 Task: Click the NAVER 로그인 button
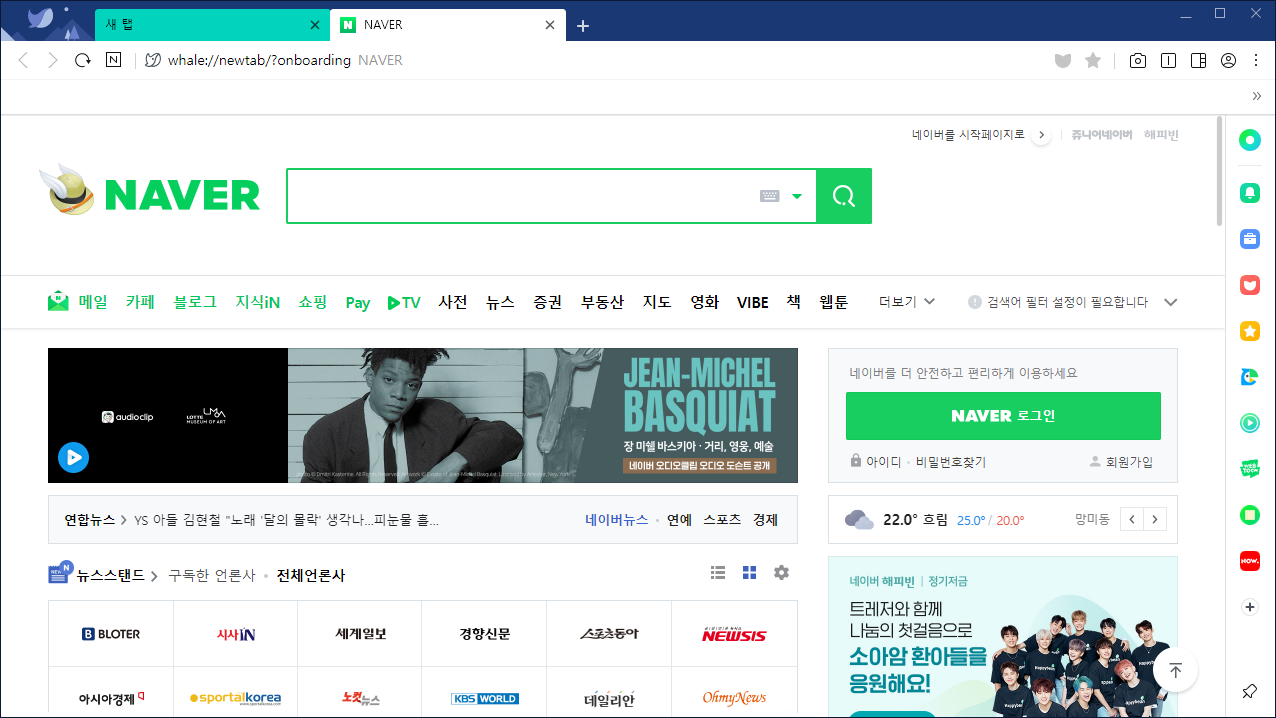pos(1003,416)
